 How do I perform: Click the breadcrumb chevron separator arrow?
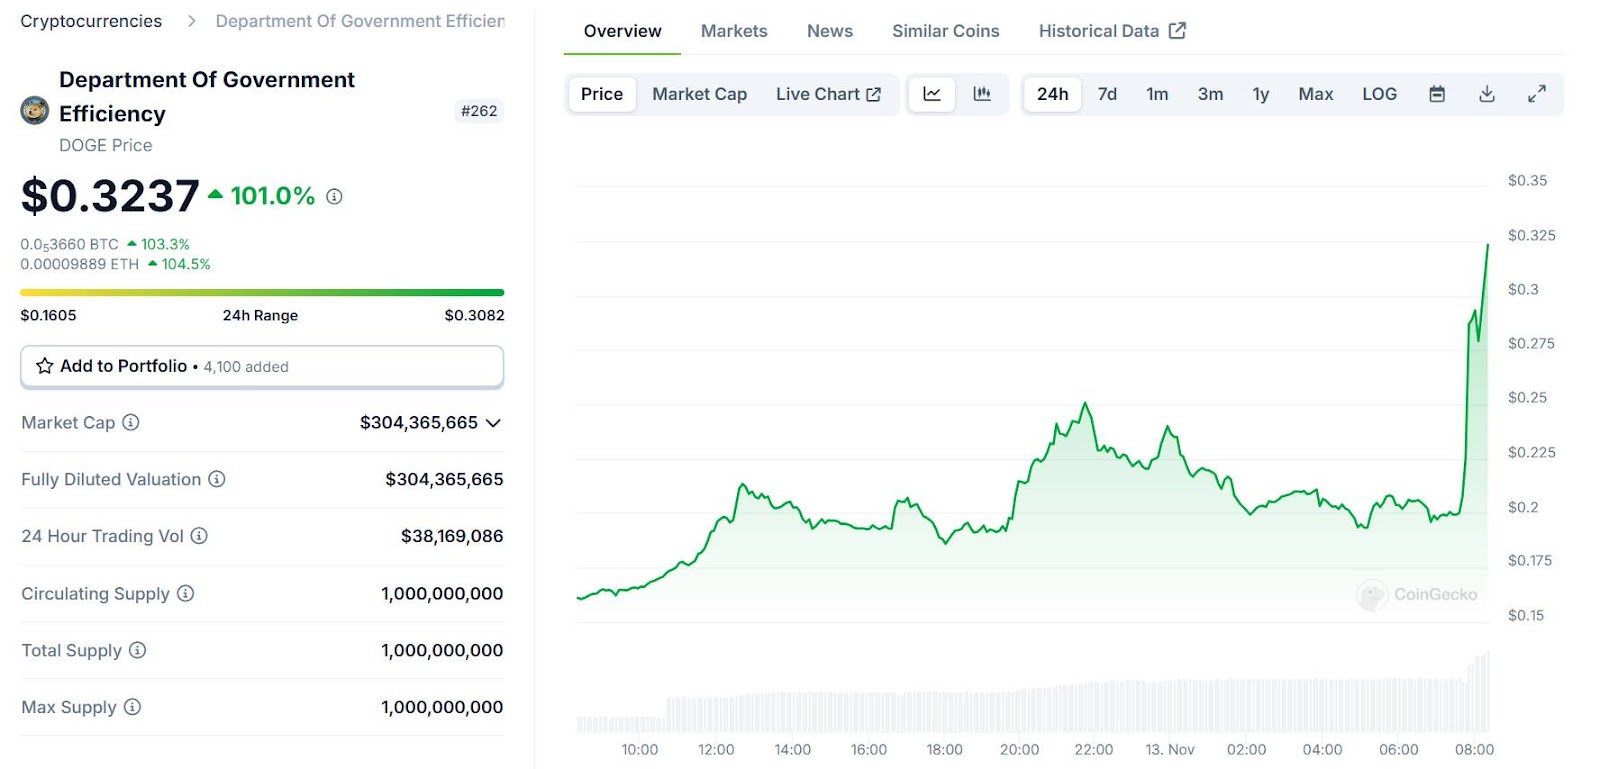tap(191, 21)
